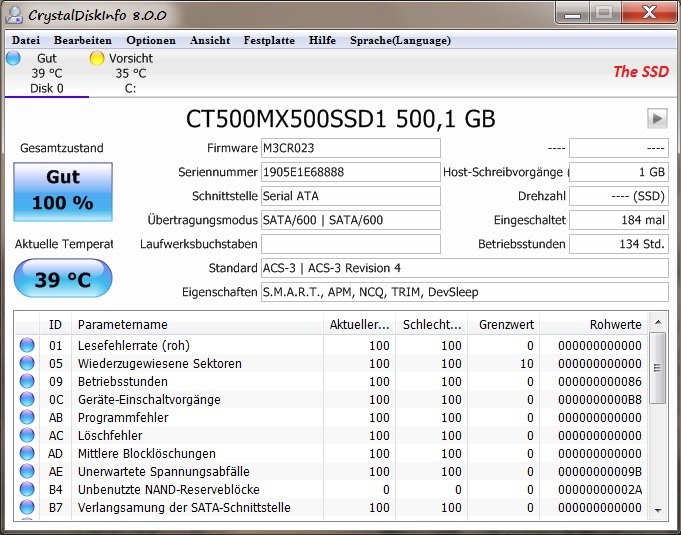Click the Rohwerte column header

coord(593,324)
